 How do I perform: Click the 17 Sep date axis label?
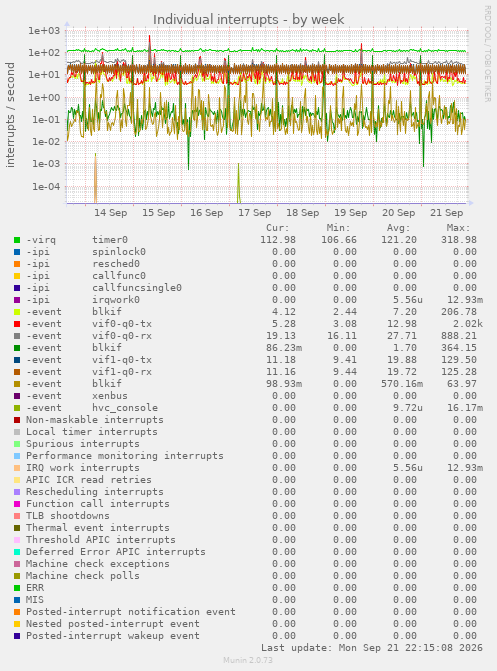coord(254,213)
